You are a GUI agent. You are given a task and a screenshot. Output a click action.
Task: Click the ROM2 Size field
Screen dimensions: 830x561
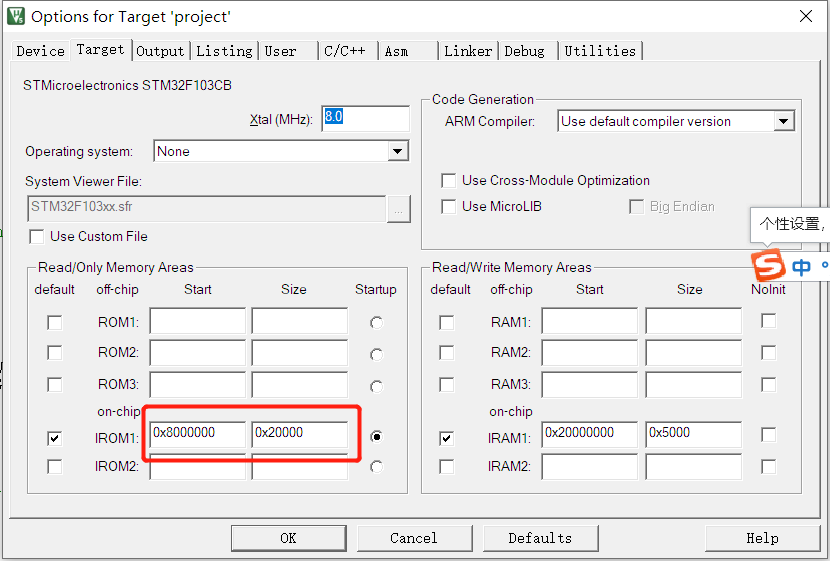point(300,352)
